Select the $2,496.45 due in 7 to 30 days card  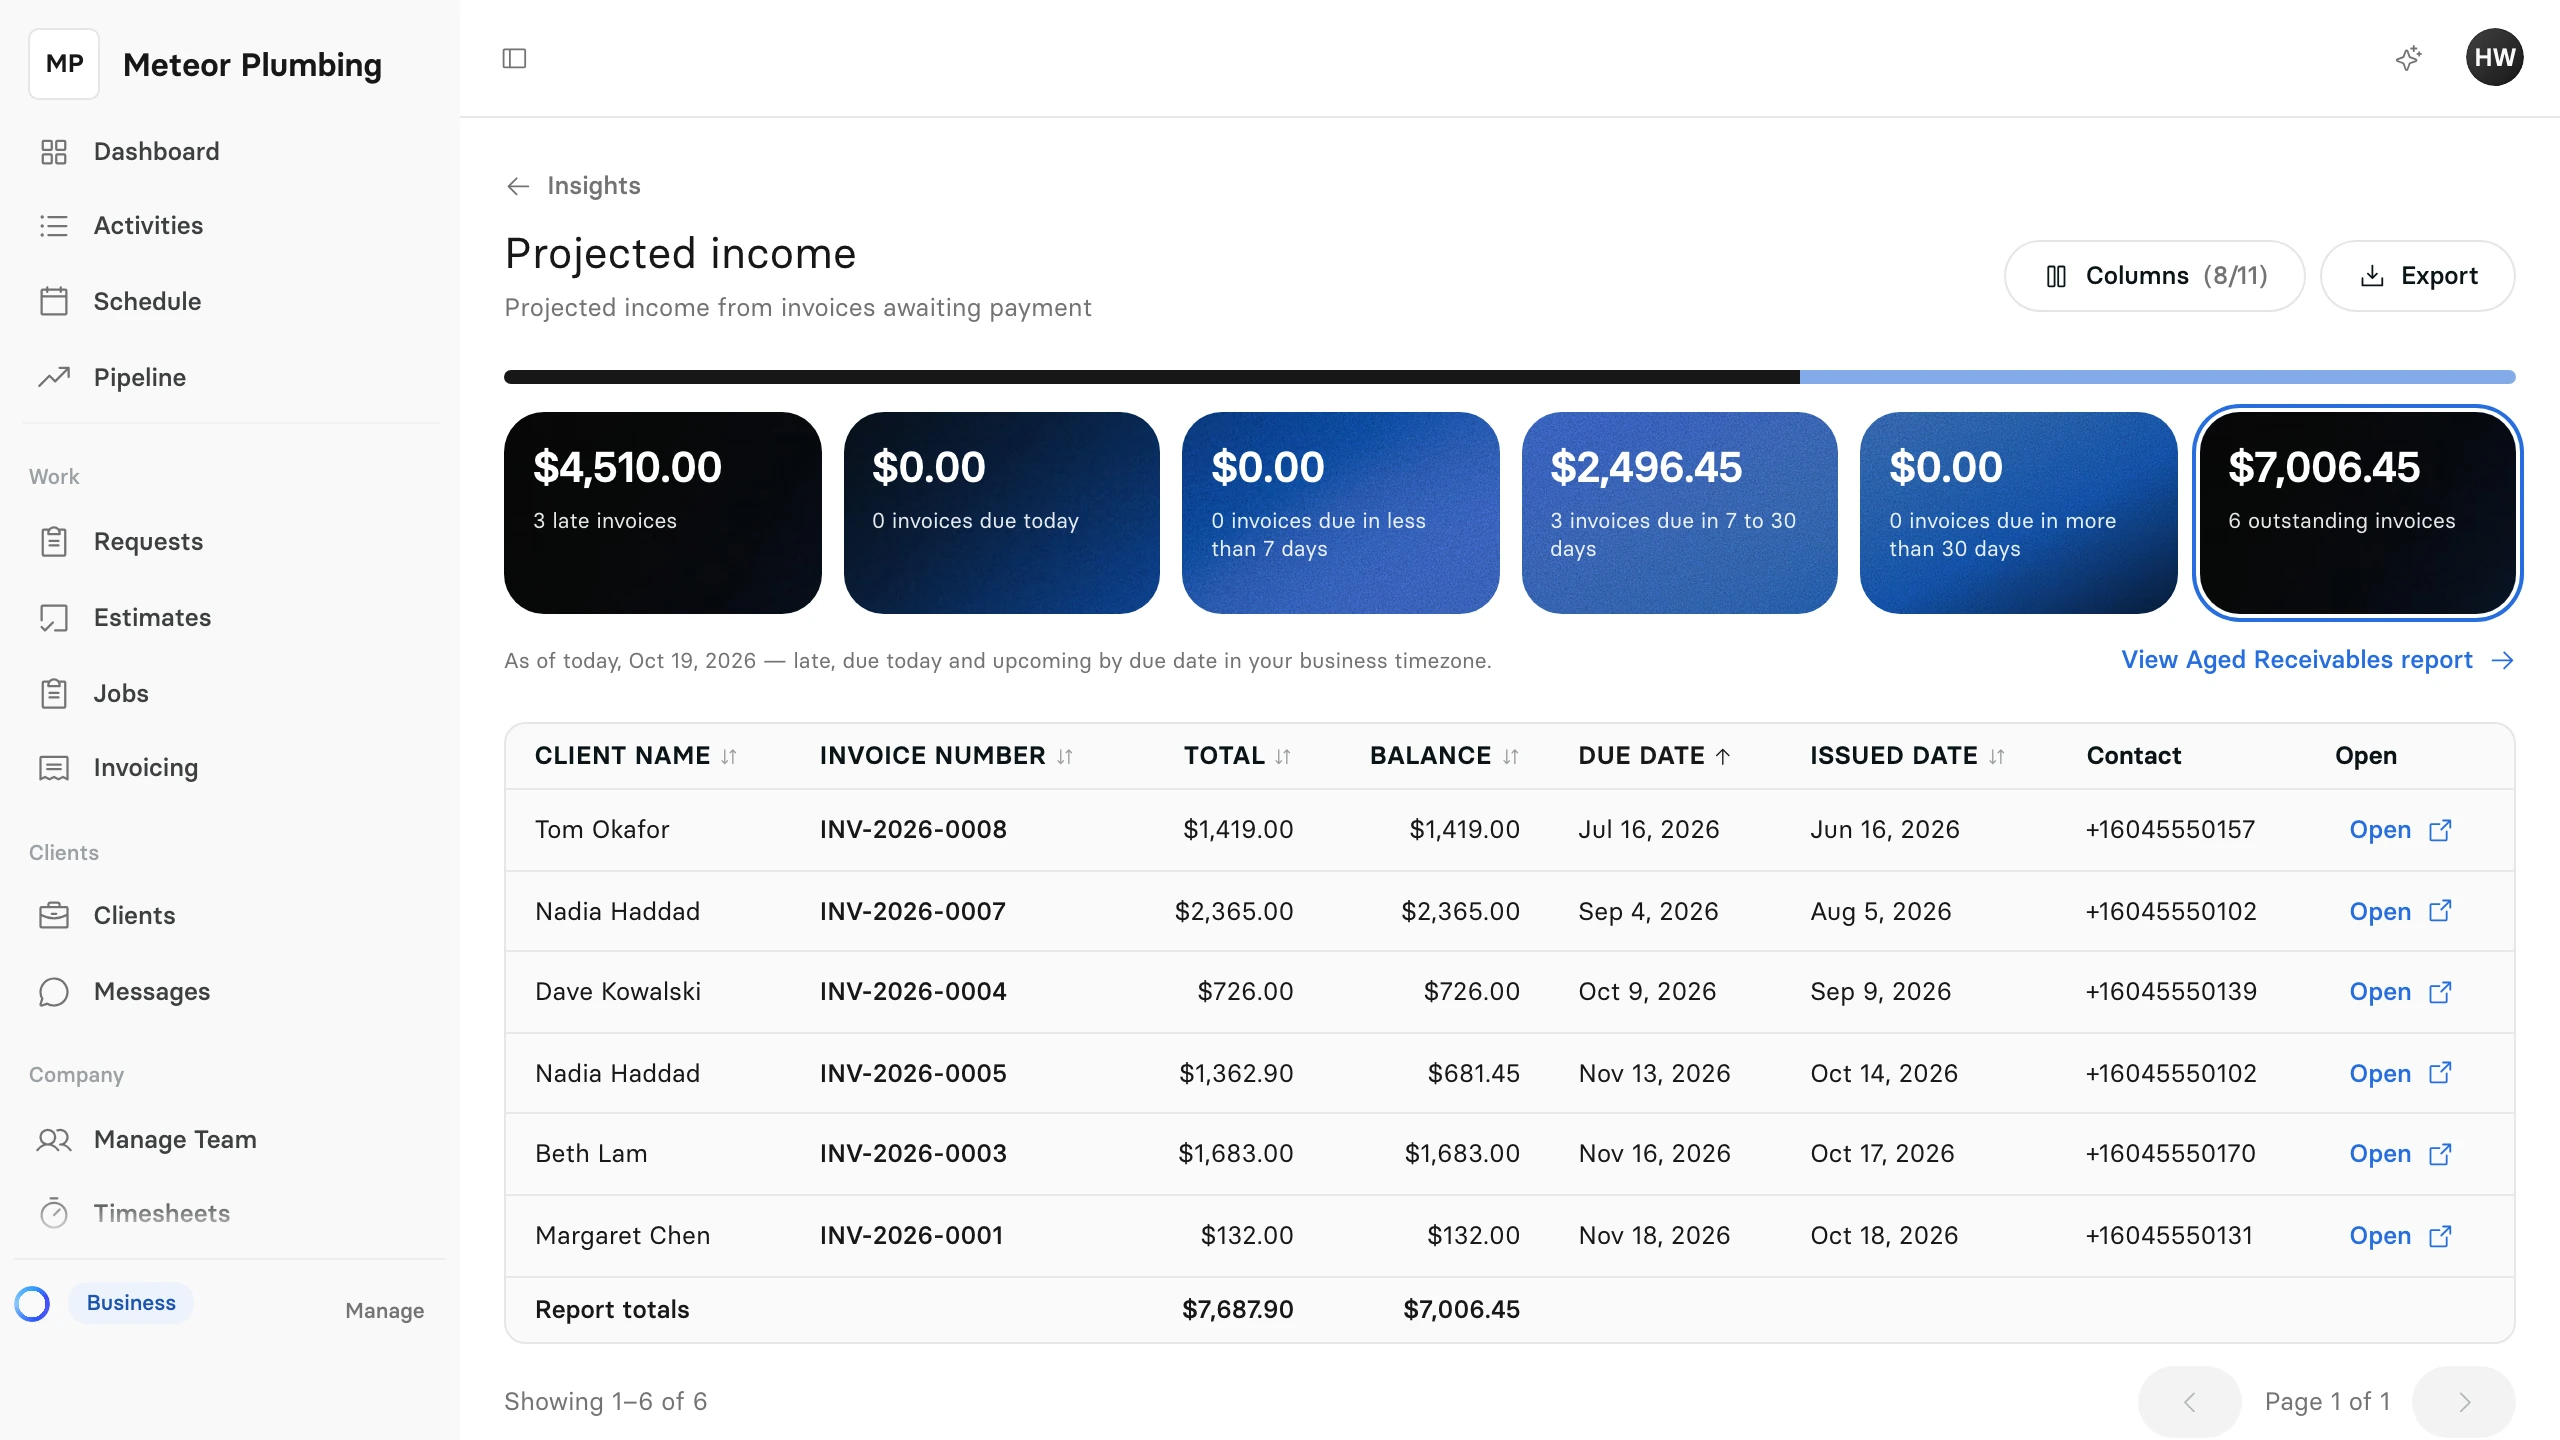pyautogui.click(x=1679, y=513)
